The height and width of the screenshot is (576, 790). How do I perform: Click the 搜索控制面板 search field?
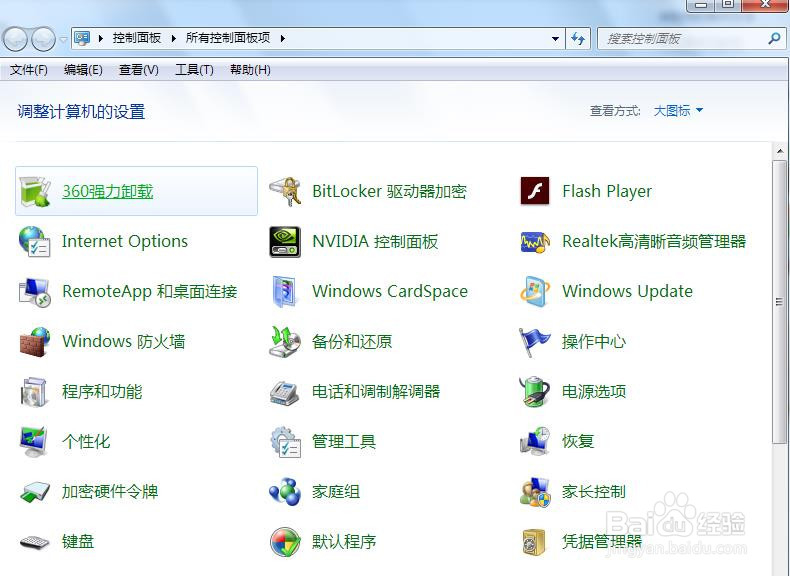point(691,38)
